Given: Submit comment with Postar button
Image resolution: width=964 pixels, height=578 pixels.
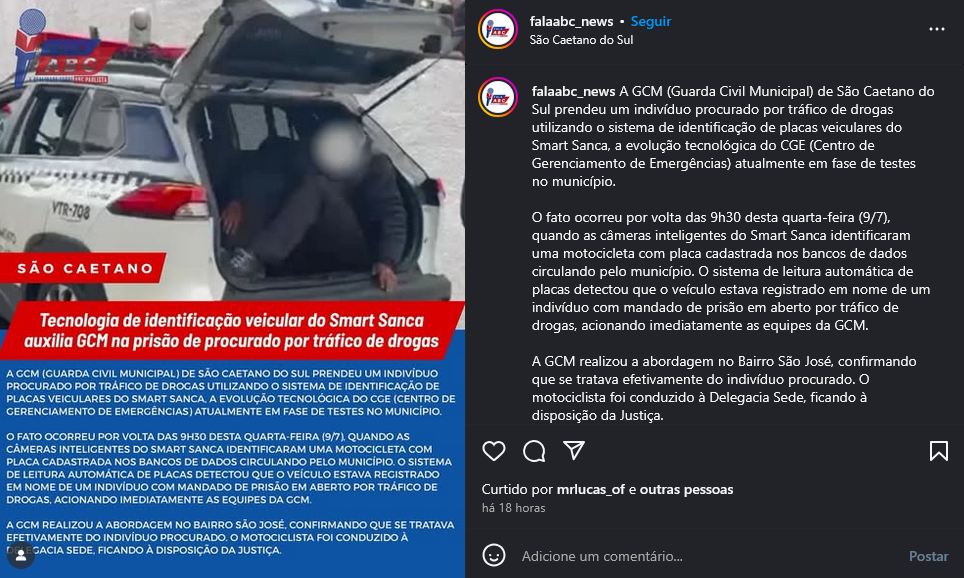Looking at the screenshot, I should click(928, 556).
